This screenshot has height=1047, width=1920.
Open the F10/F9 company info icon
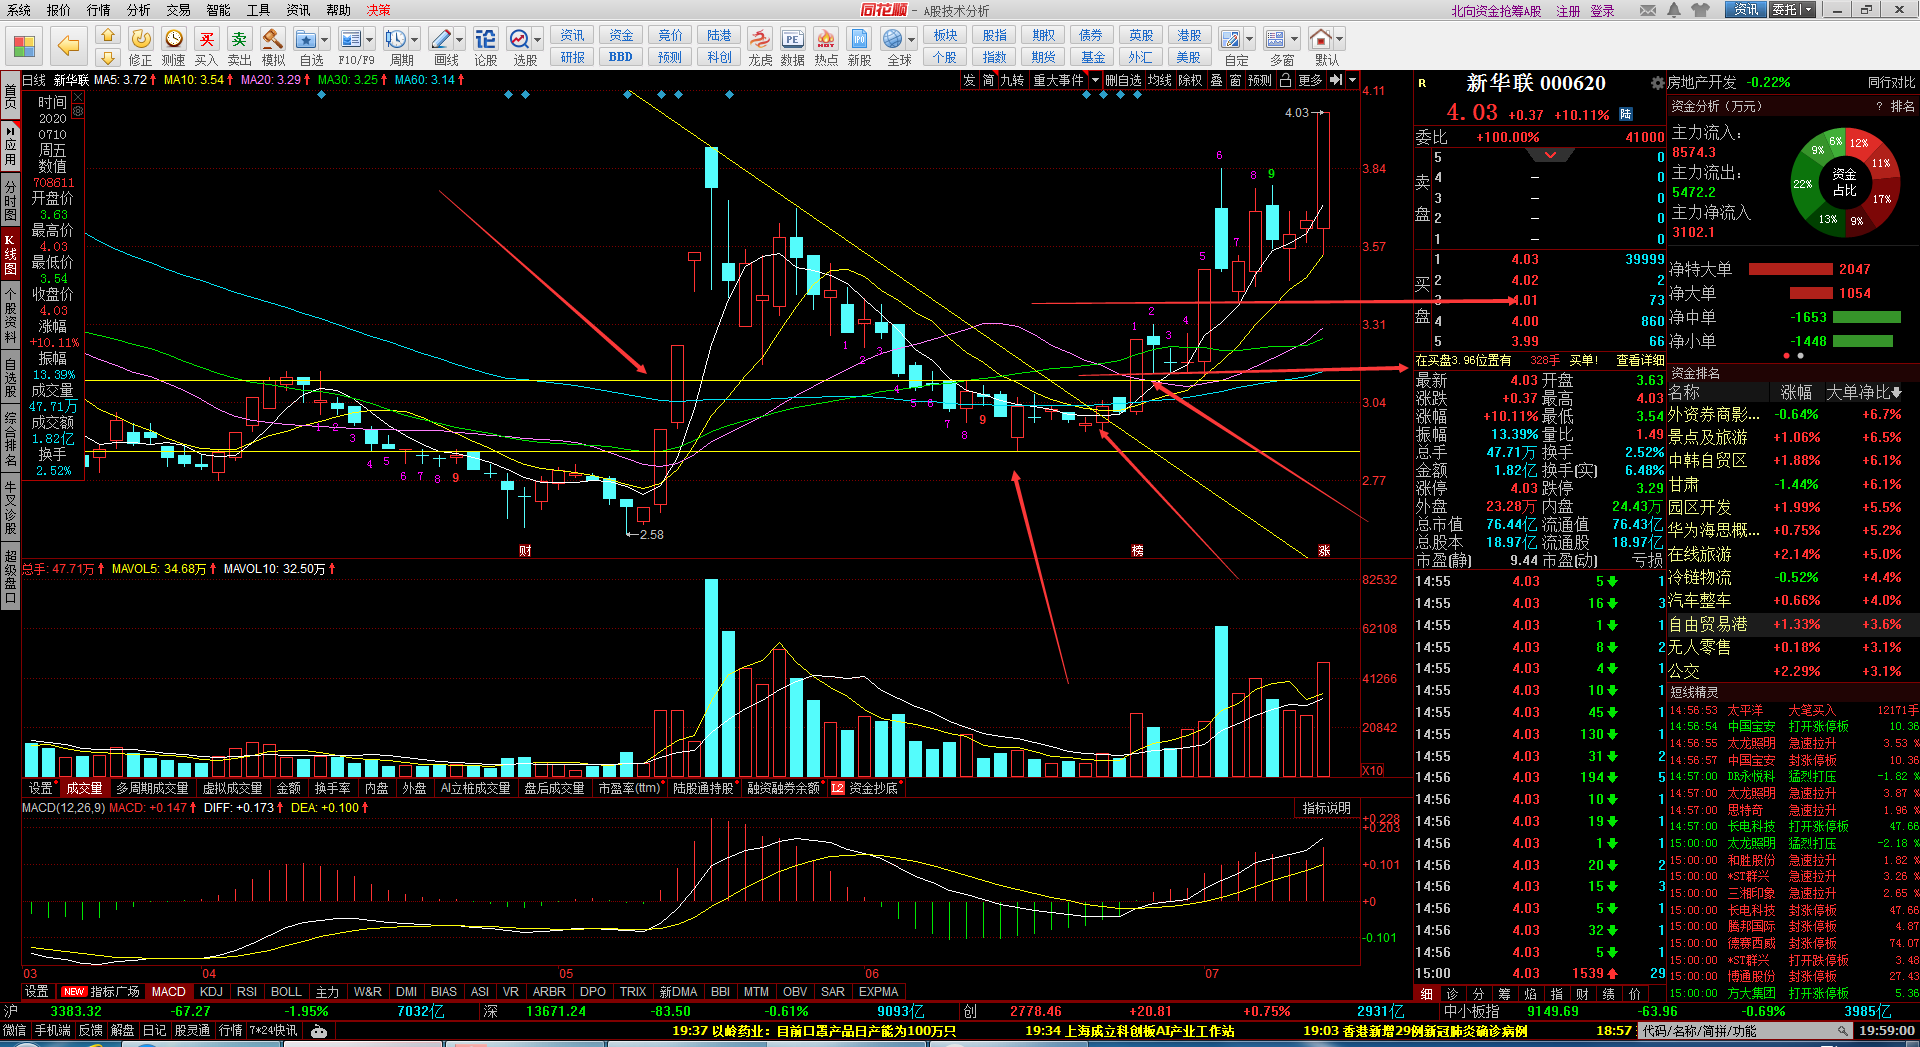[350, 39]
